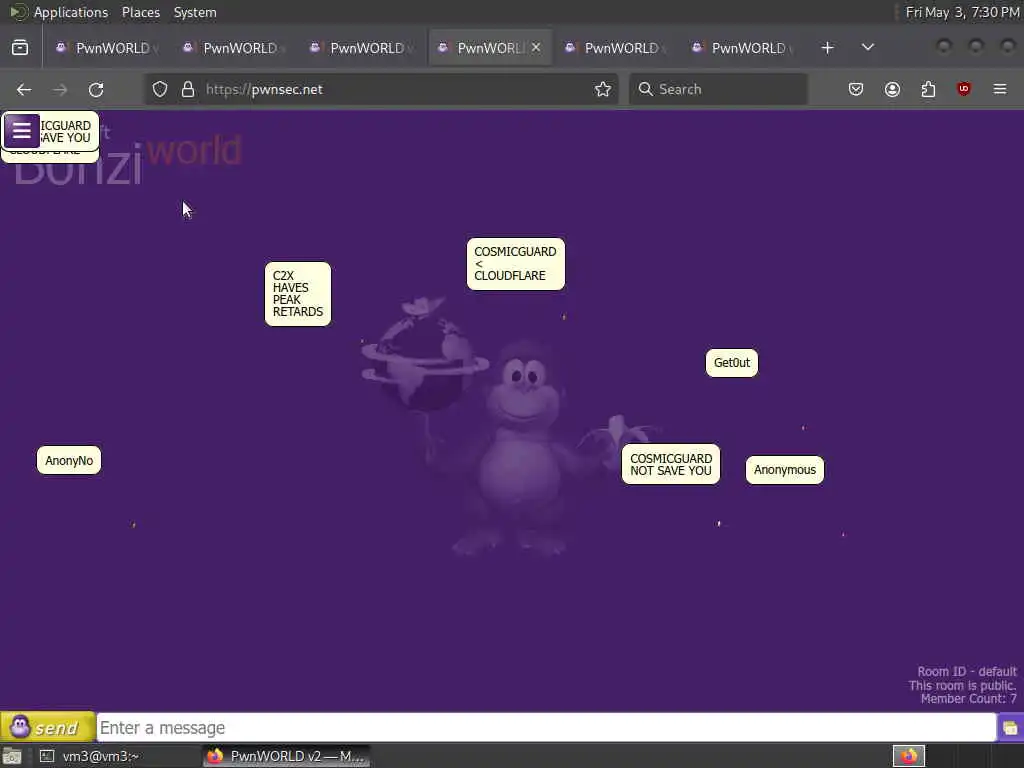
Task: Click the site security padlock icon
Action: tap(188, 89)
